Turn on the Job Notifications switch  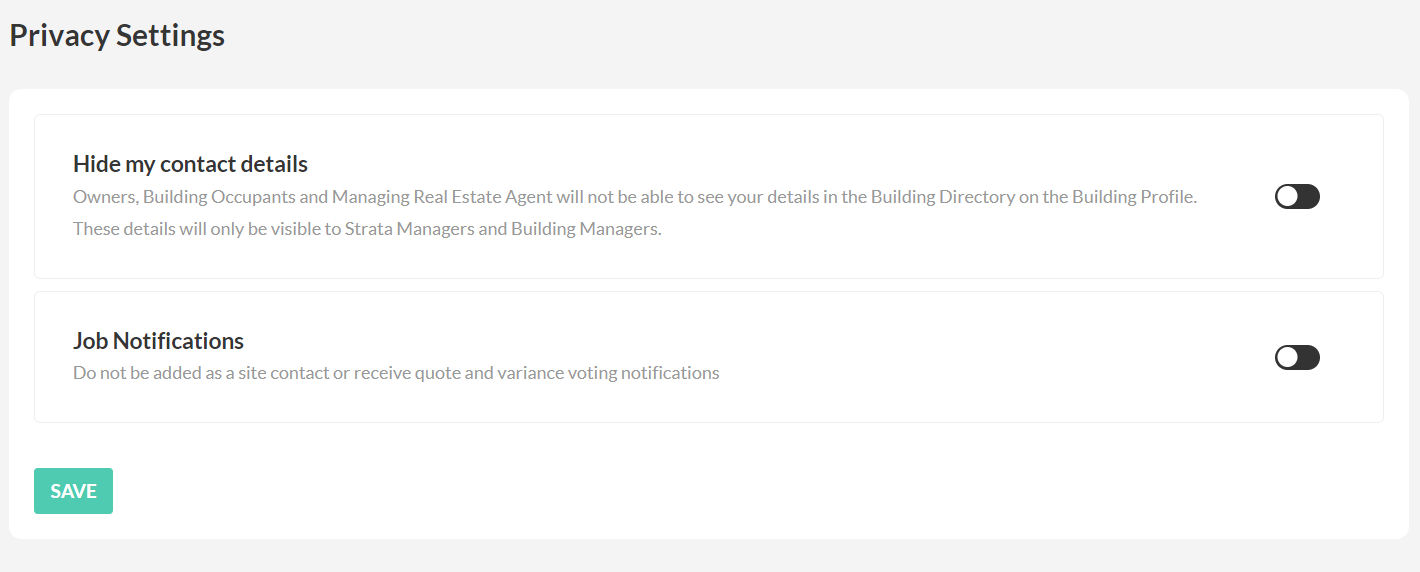coord(1297,357)
